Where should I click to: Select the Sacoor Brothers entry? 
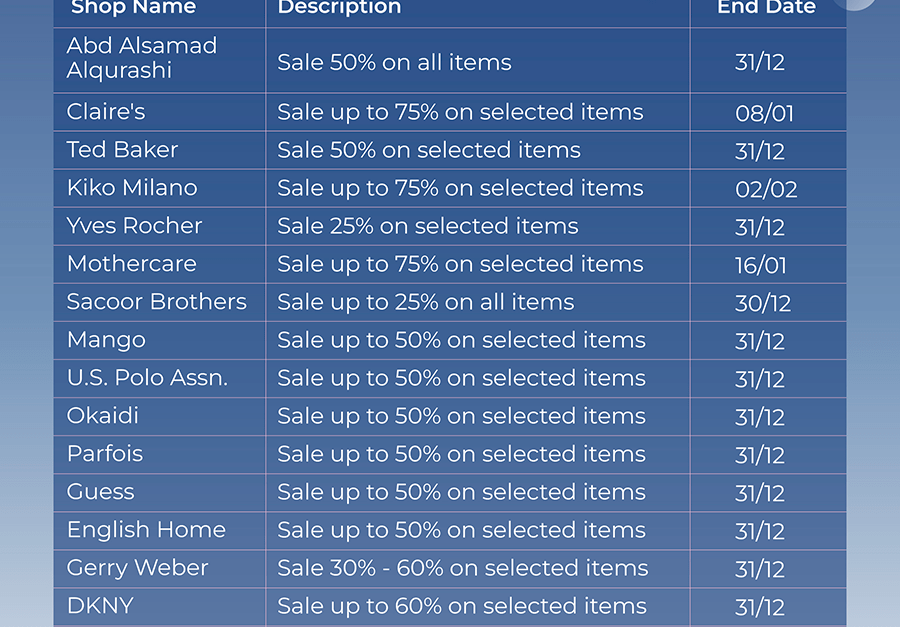point(156,301)
